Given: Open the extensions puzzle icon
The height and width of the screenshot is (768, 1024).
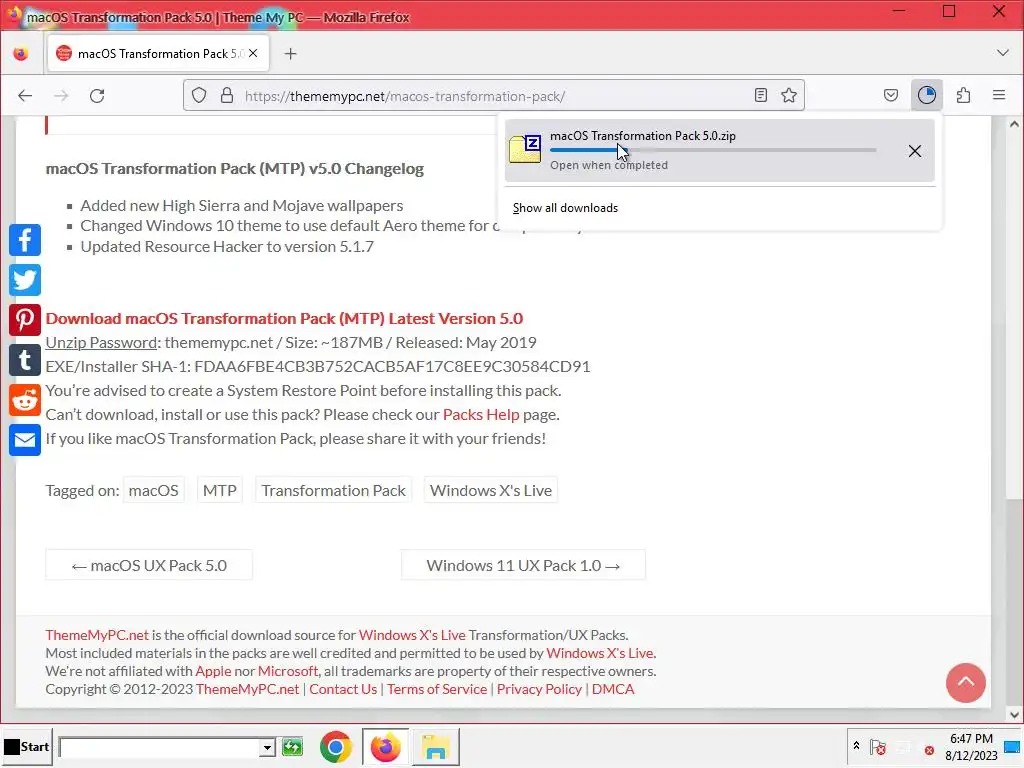Looking at the screenshot, I should [963, 95].
